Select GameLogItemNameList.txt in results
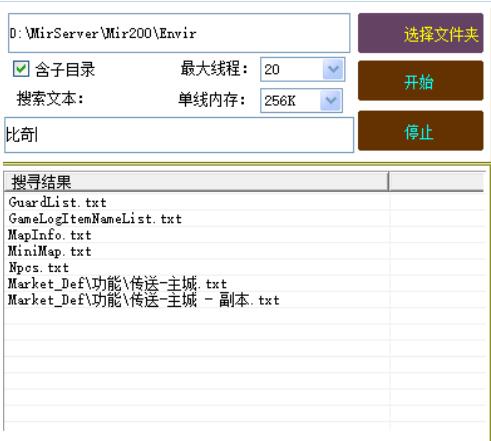Viewport: 491px width, 441px height. [95, 219]
